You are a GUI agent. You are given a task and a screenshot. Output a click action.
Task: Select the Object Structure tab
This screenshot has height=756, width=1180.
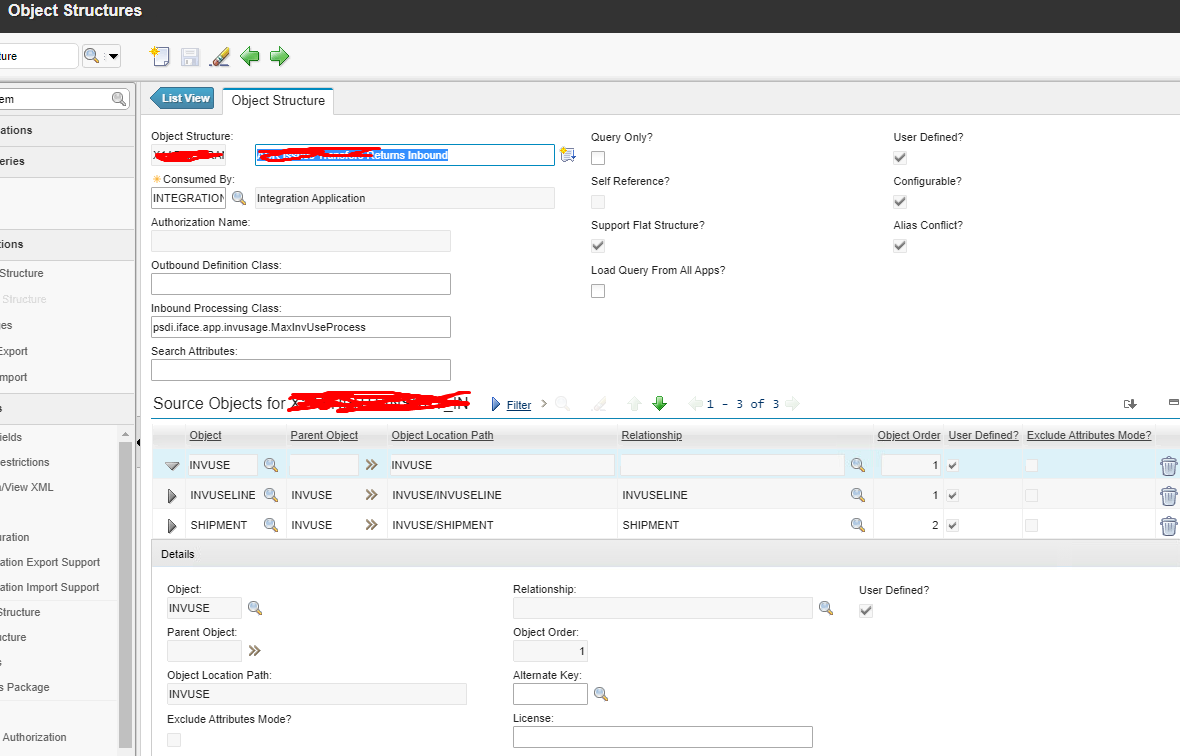[277, 100]
